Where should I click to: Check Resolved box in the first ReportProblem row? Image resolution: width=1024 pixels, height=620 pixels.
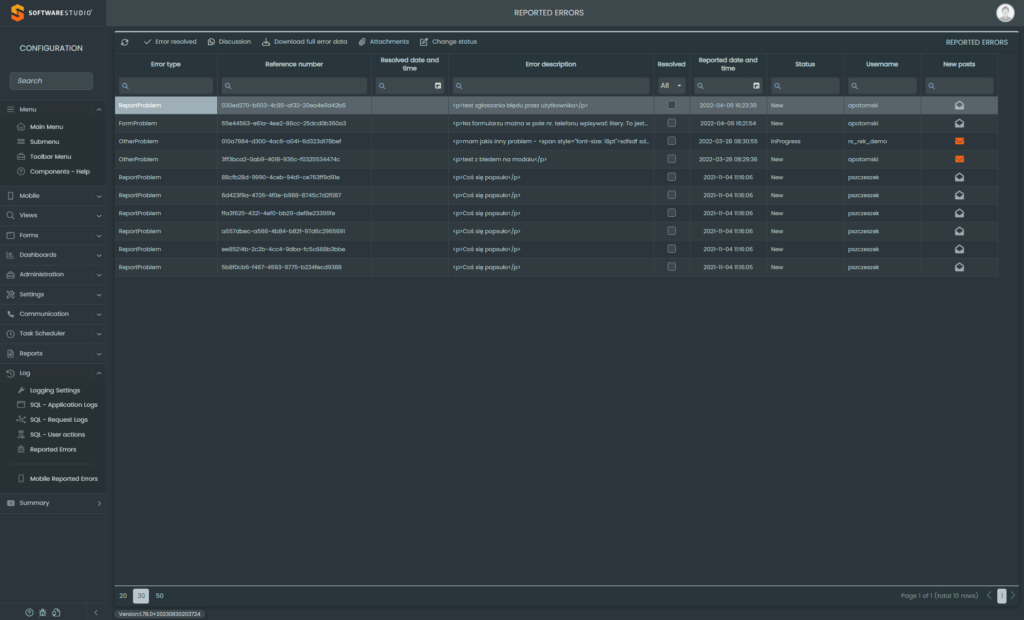671,105
